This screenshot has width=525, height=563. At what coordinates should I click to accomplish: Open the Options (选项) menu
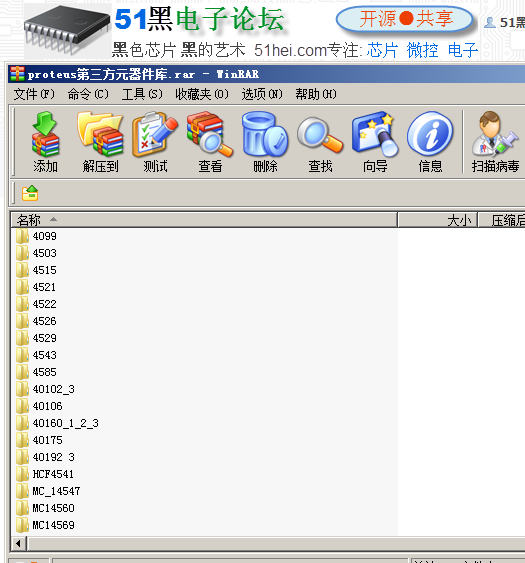262,94
